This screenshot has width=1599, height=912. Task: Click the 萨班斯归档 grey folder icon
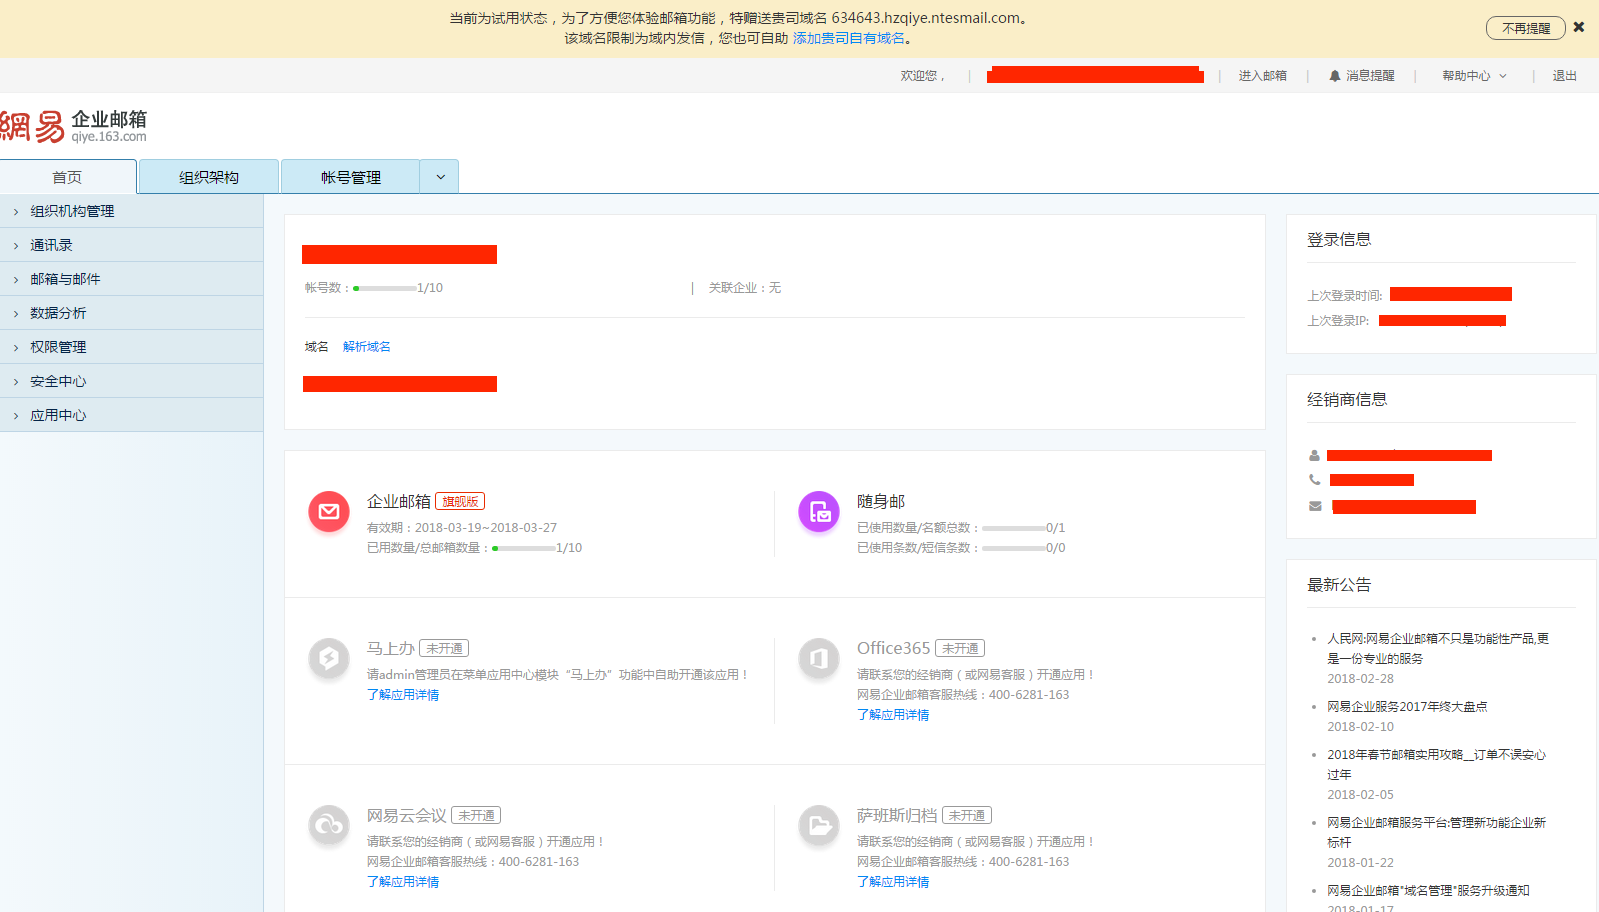coord(819,825)
